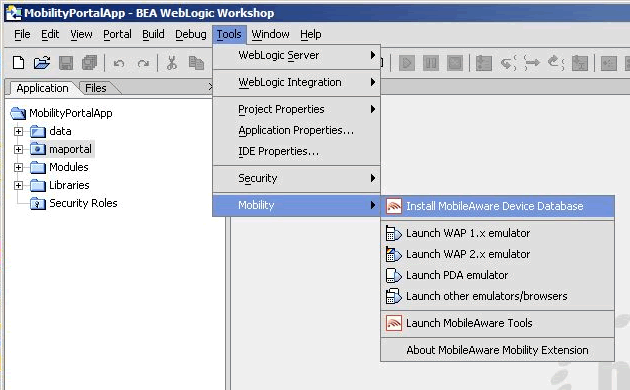Open the File menu
The width and height of the screenshot is (630, 390).
click(x=22, y=35)
